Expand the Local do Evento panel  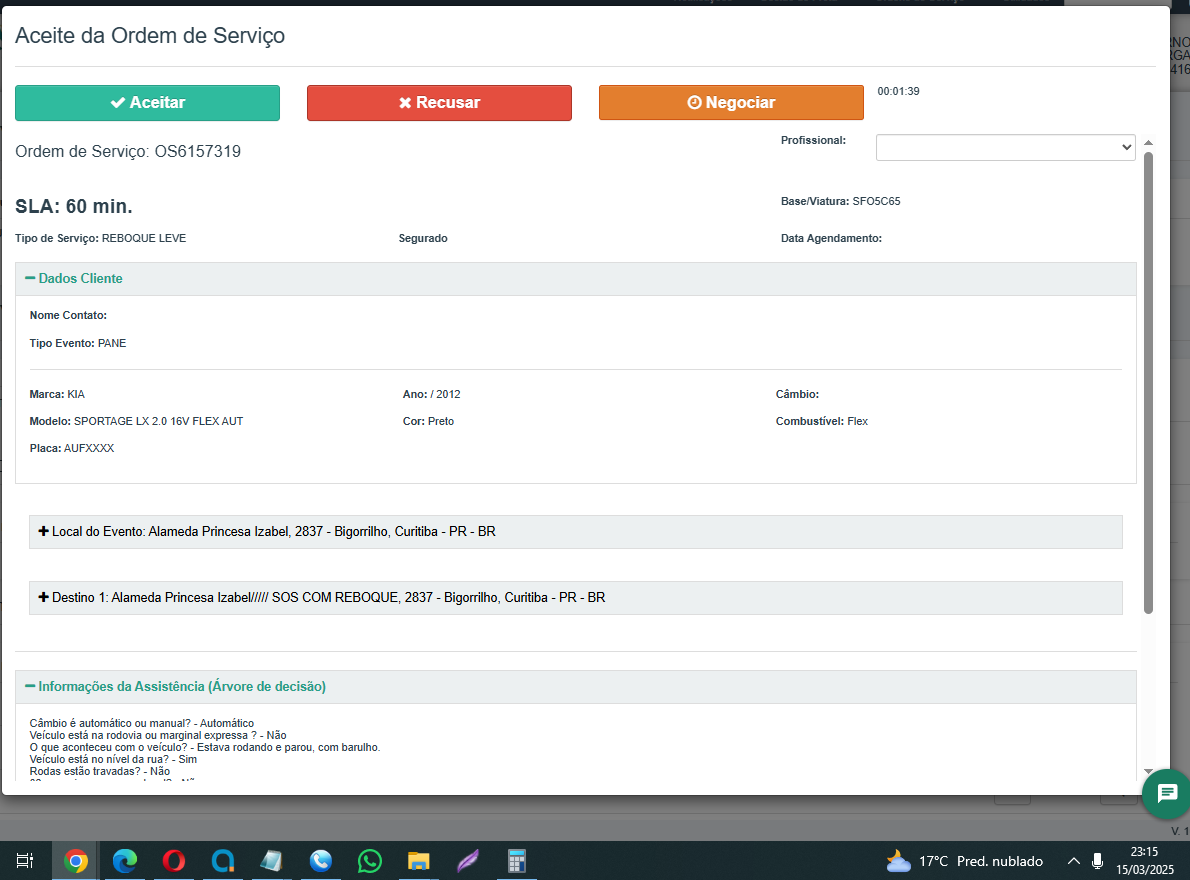click(x=268, y=532)
